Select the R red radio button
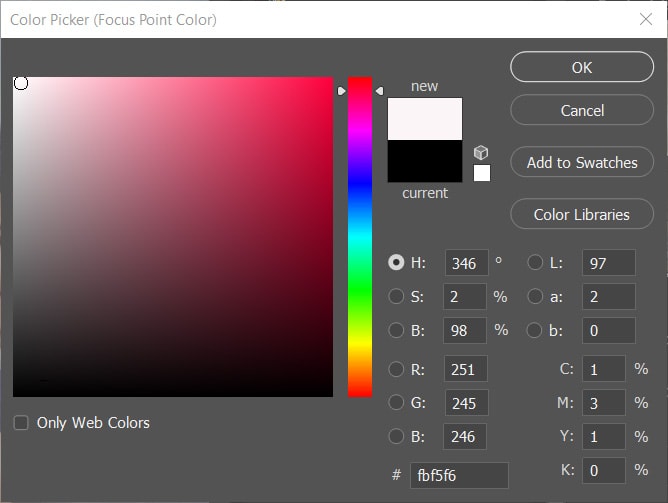 pos(396,369)
